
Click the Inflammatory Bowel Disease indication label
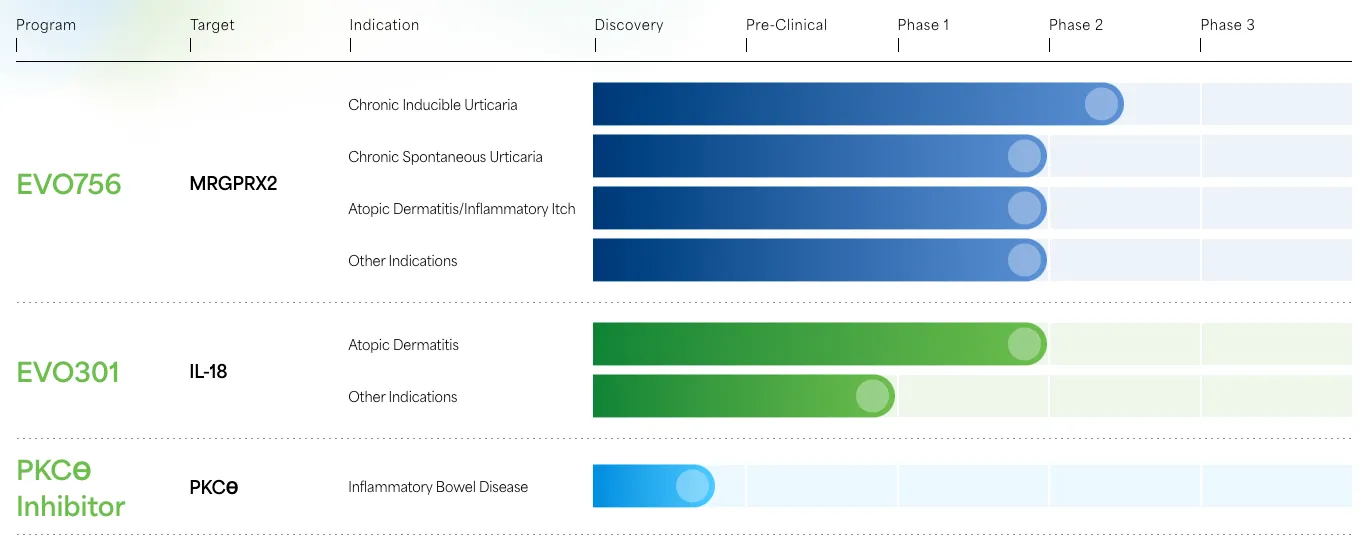click(438, 487)
